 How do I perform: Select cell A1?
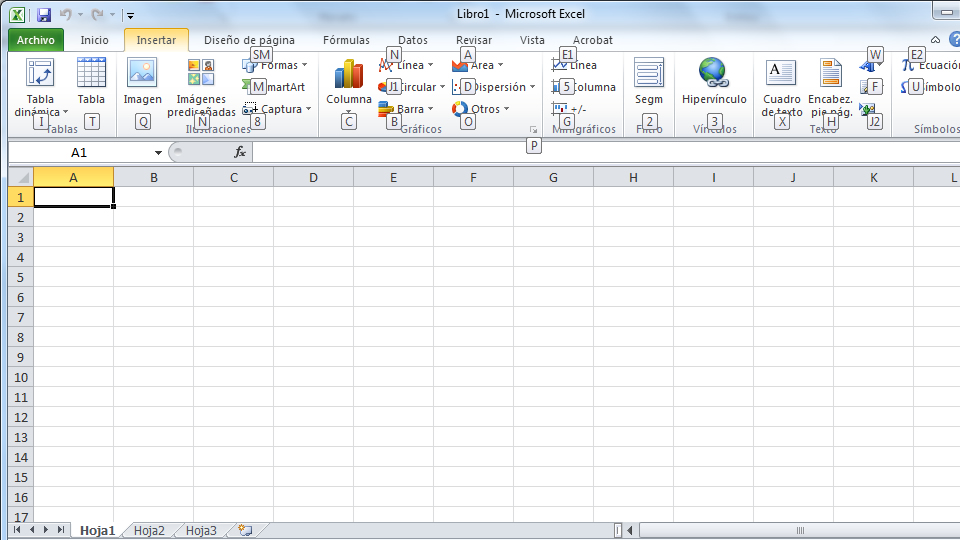[x=73, y=197]
